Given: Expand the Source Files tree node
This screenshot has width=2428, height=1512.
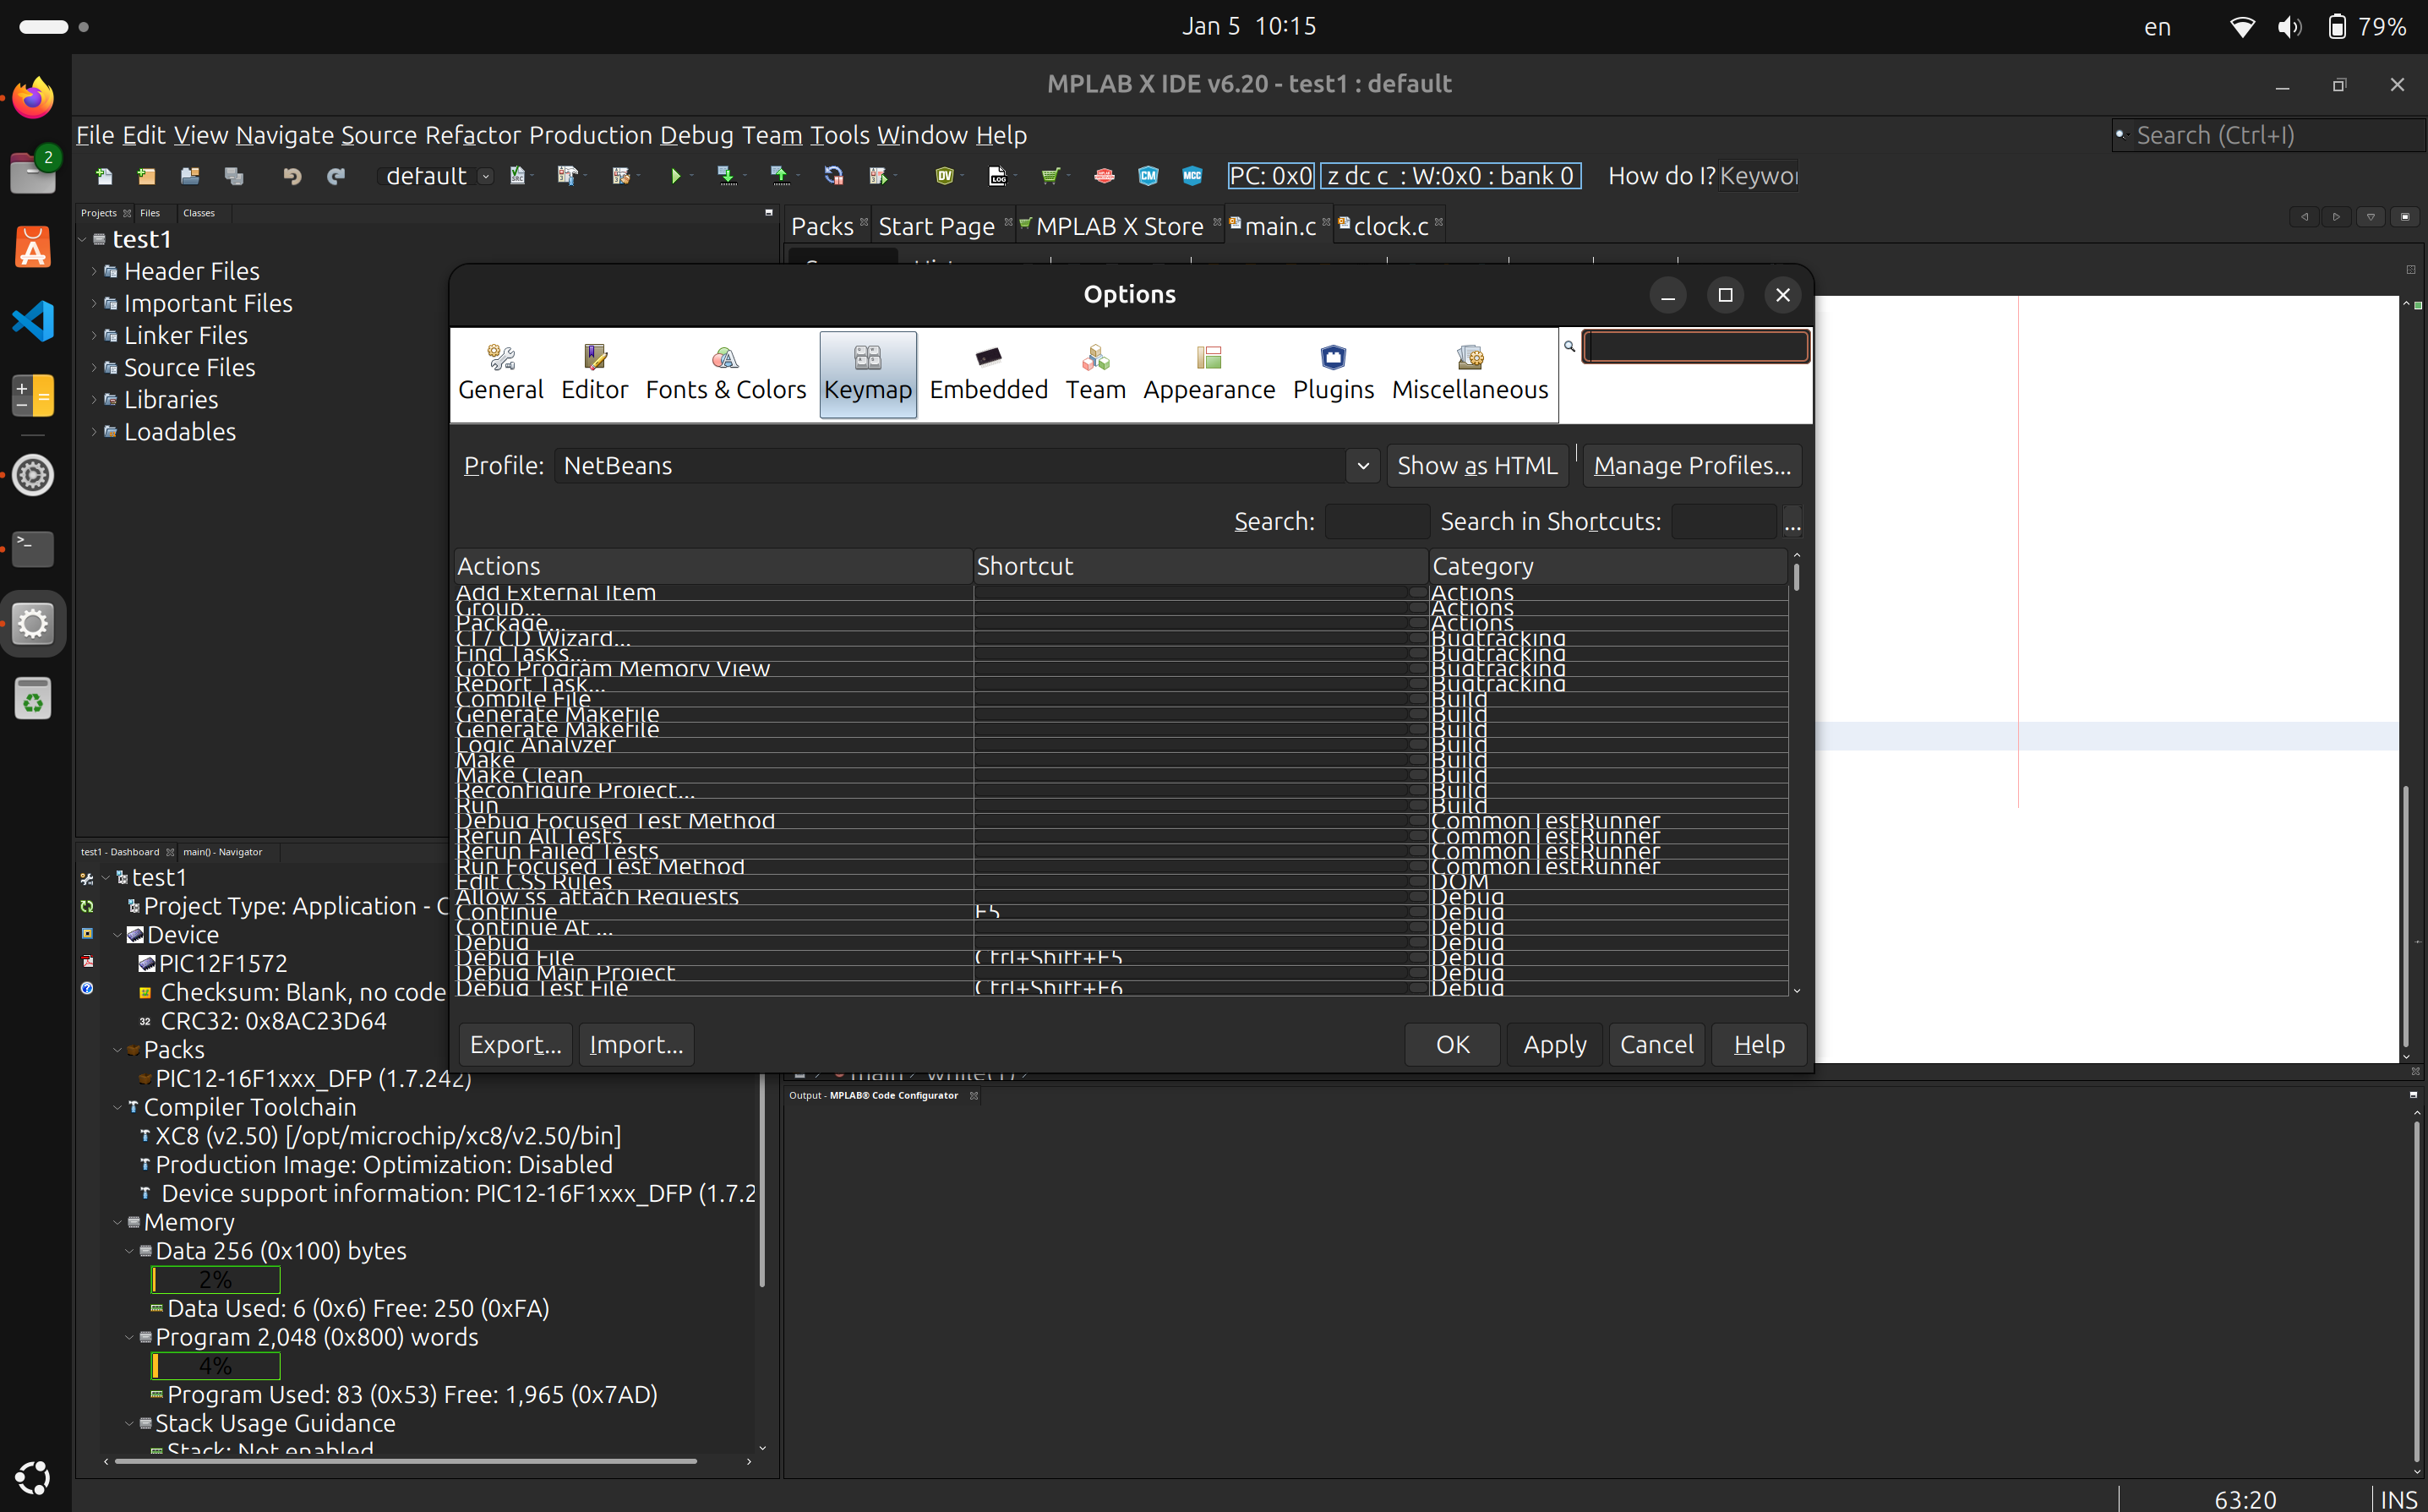Looking at the screenshot, I should click(x=94, y=367).
